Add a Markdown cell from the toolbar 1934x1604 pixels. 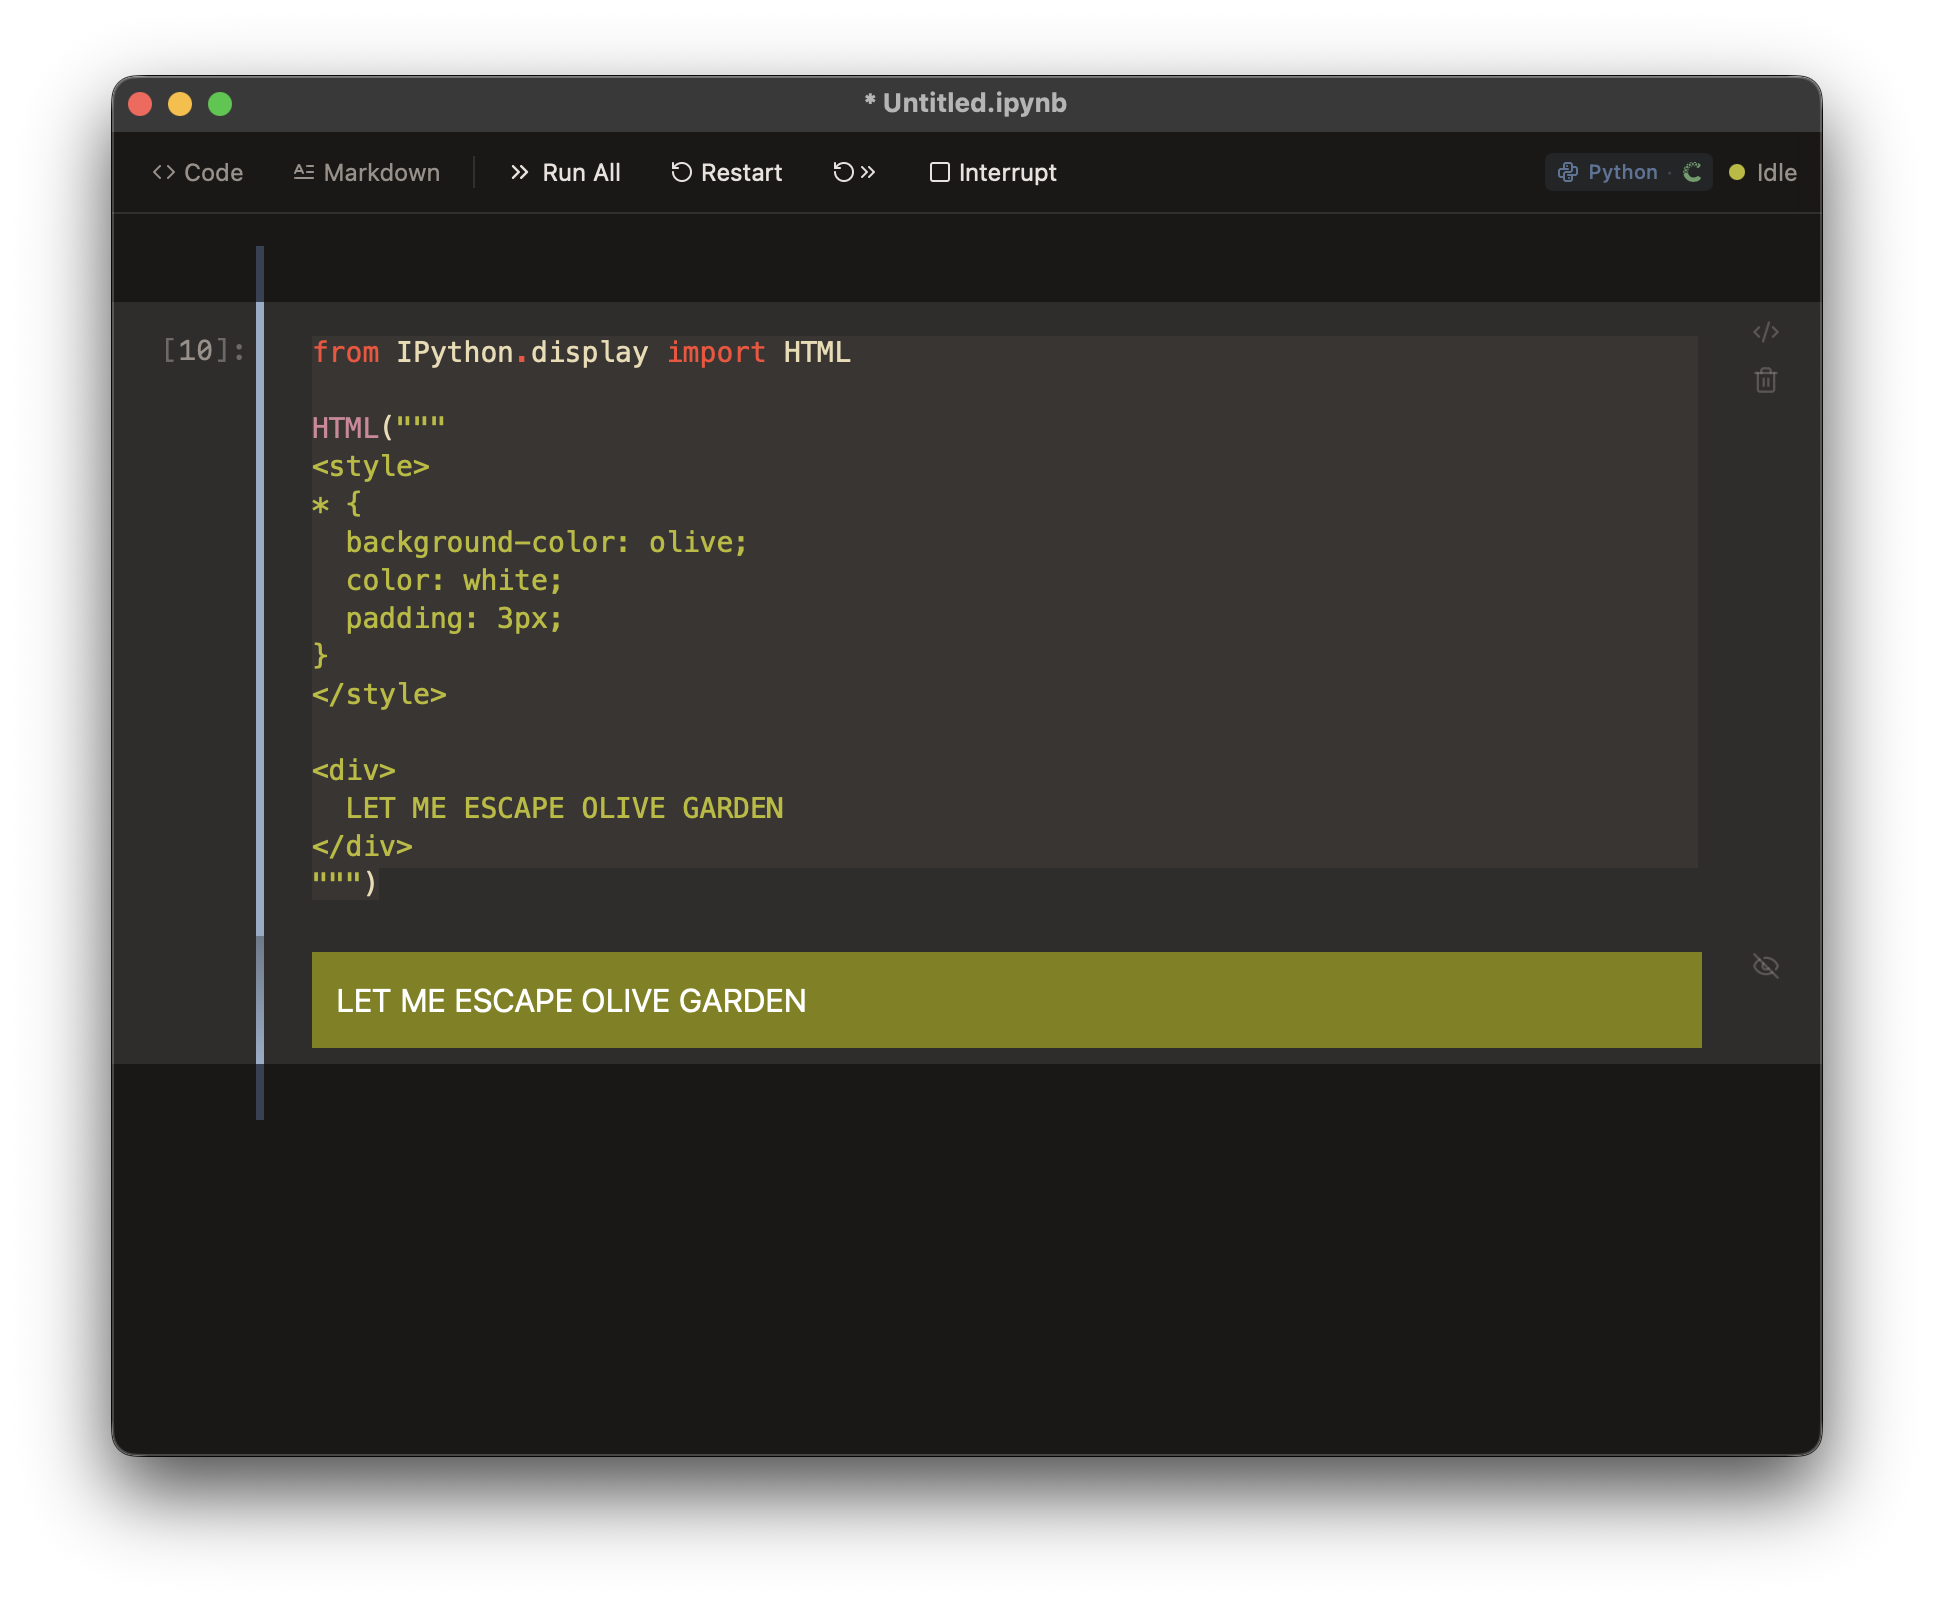point(367,172)
